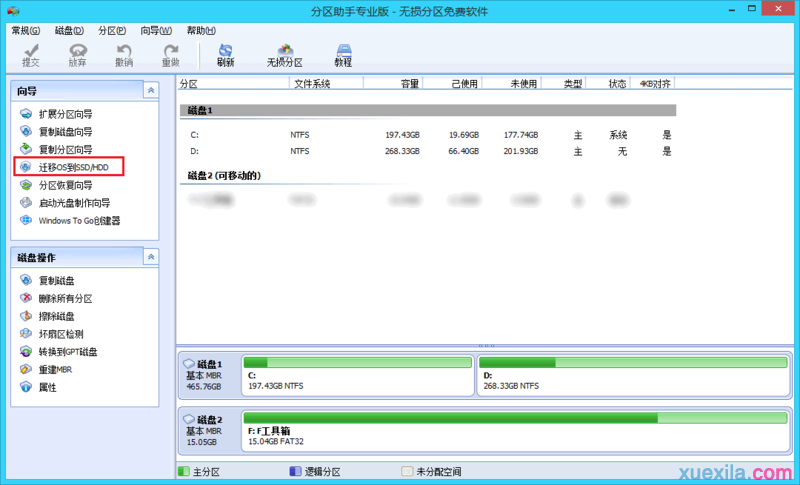
Task: Open the 磁盘(D) menu
Action: (69, 31)
